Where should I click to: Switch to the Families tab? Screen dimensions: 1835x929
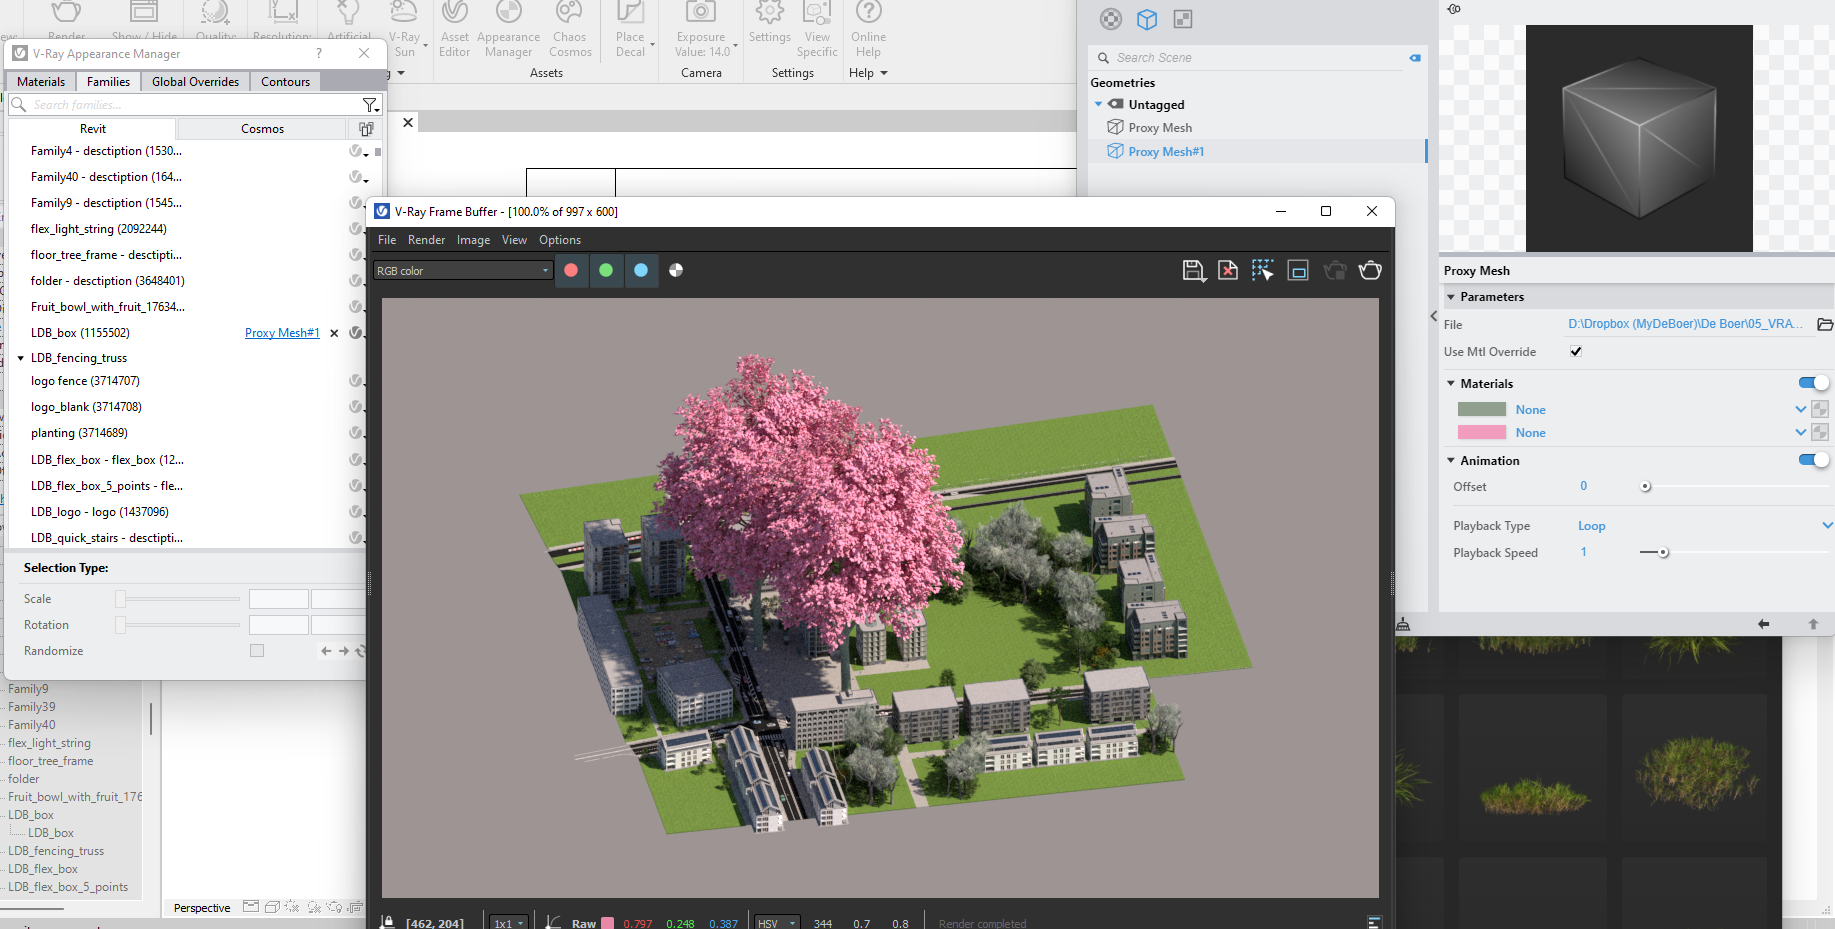(108, 82)
